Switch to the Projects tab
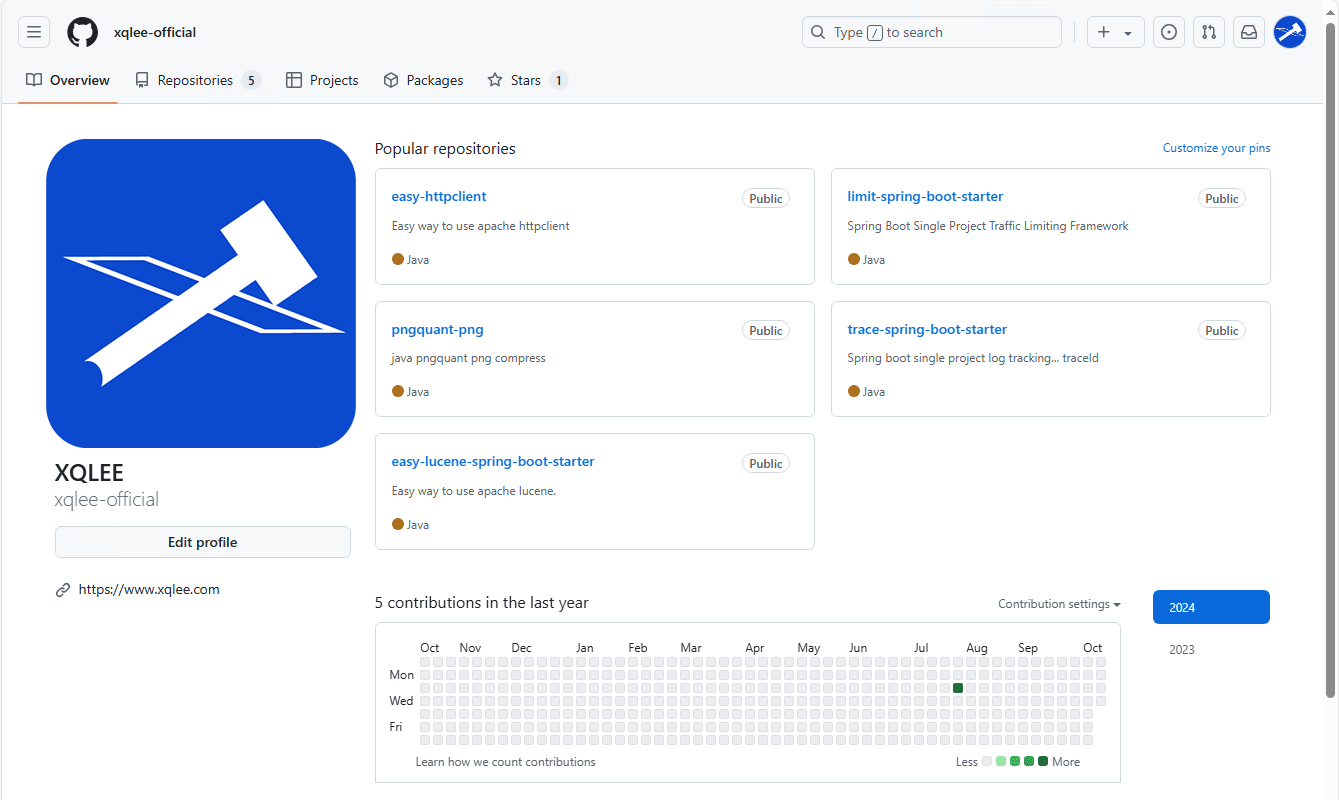Screen dimensions: 1339x800 coord(322,80)
